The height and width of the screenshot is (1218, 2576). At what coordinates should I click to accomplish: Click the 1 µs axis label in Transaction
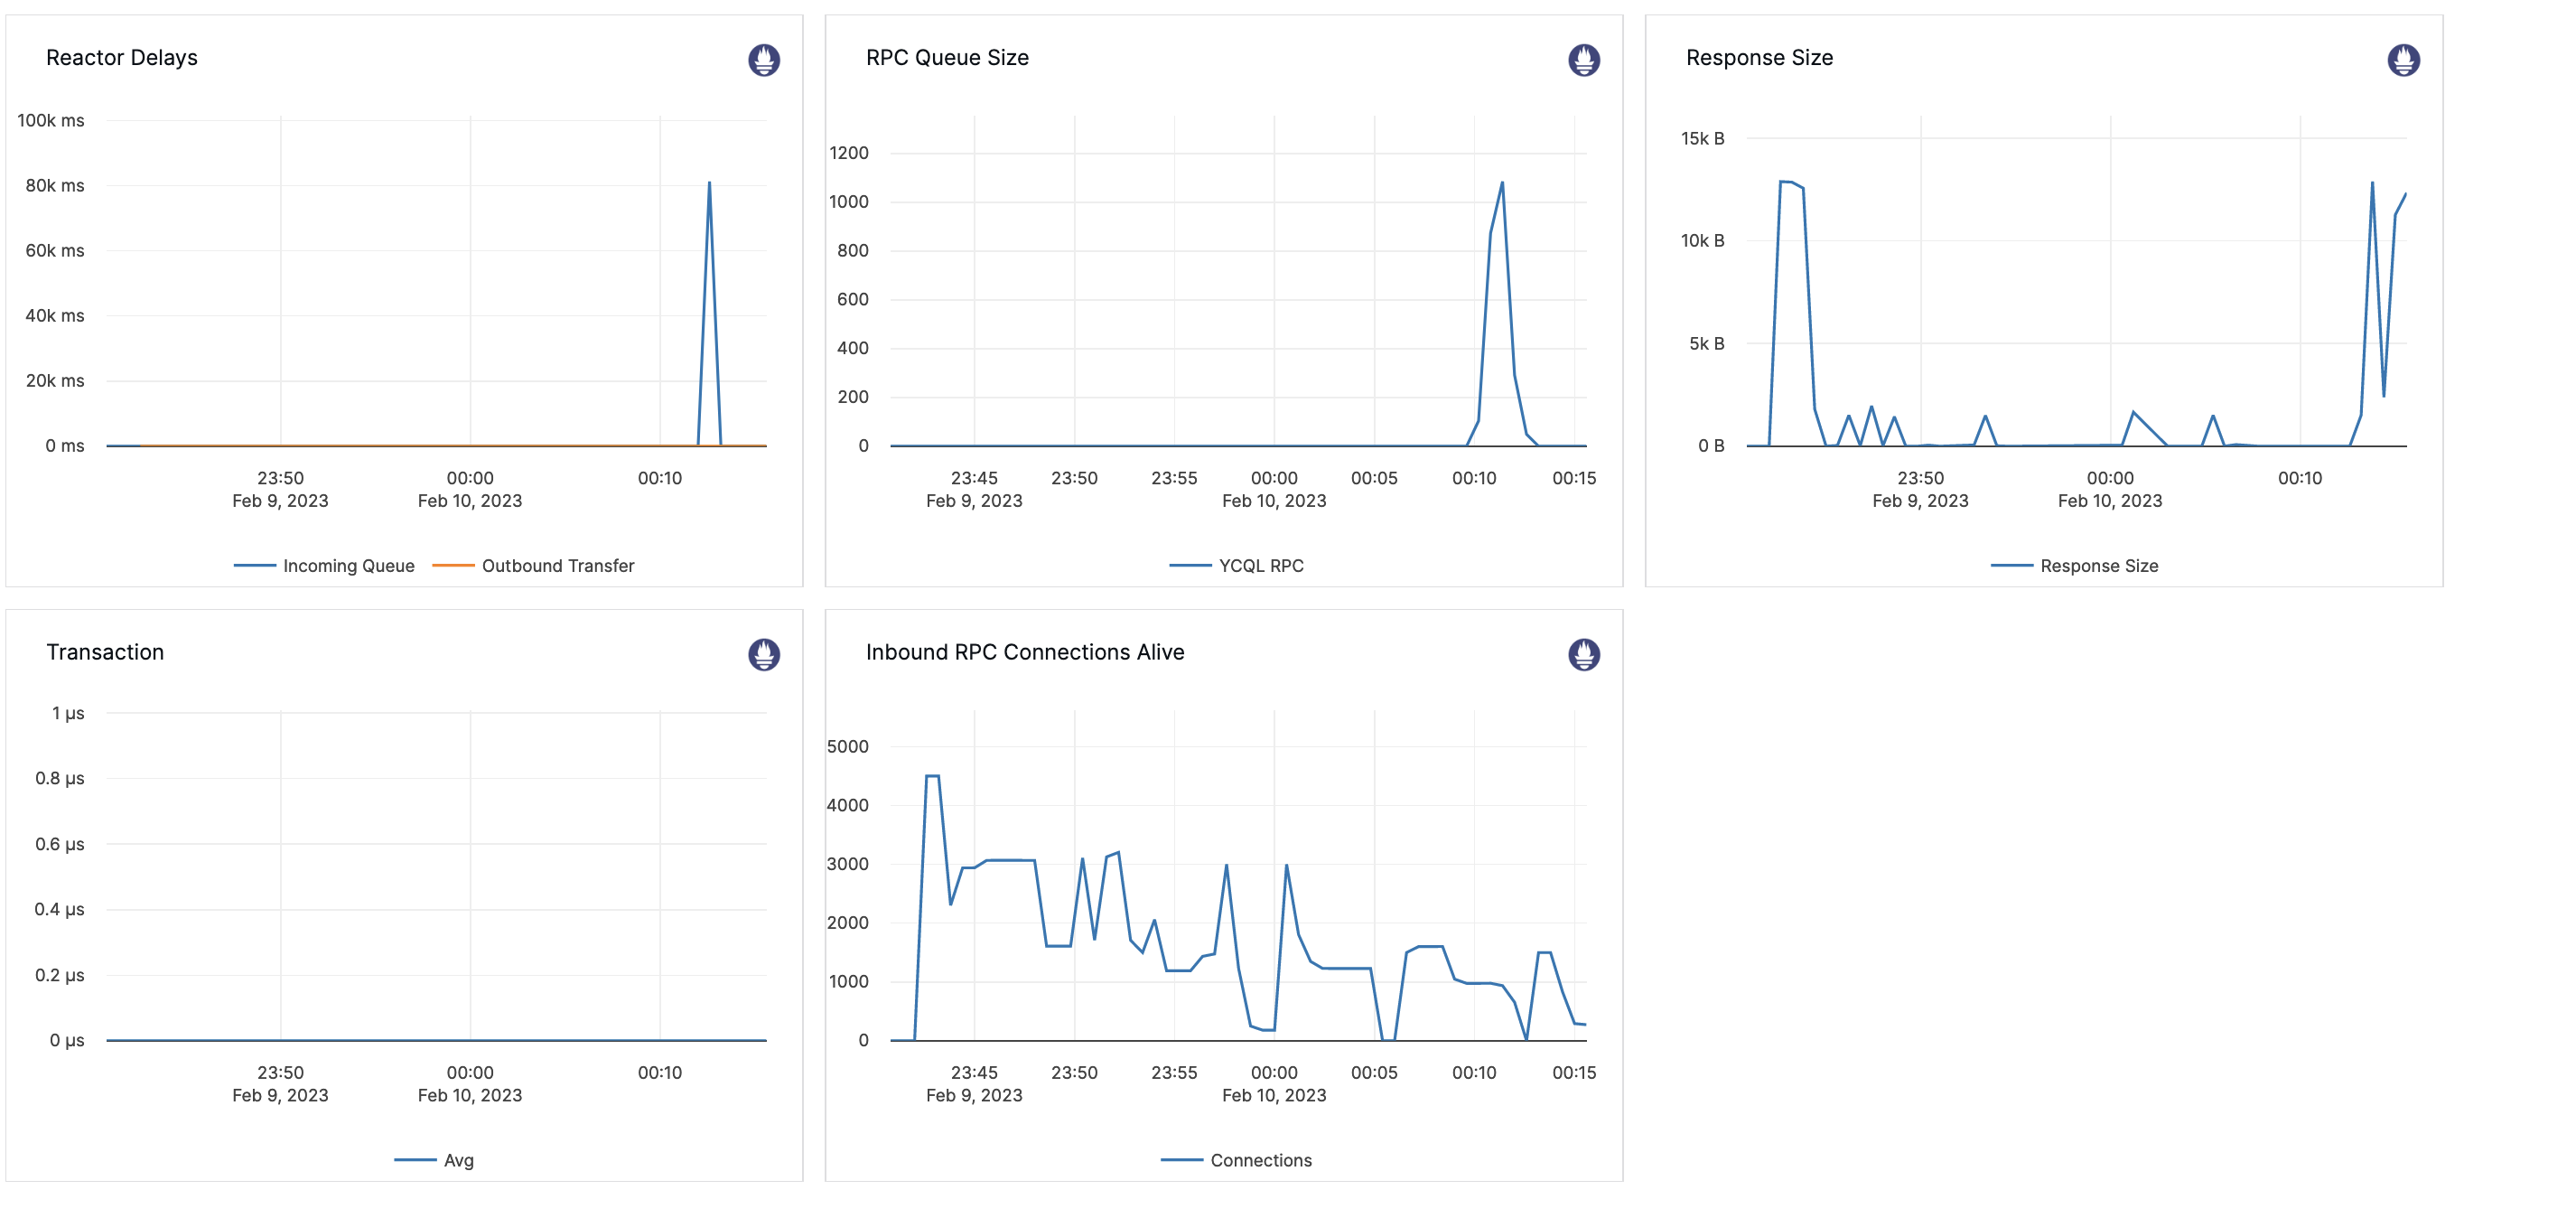pyautogui.click(x=68, y=713)
